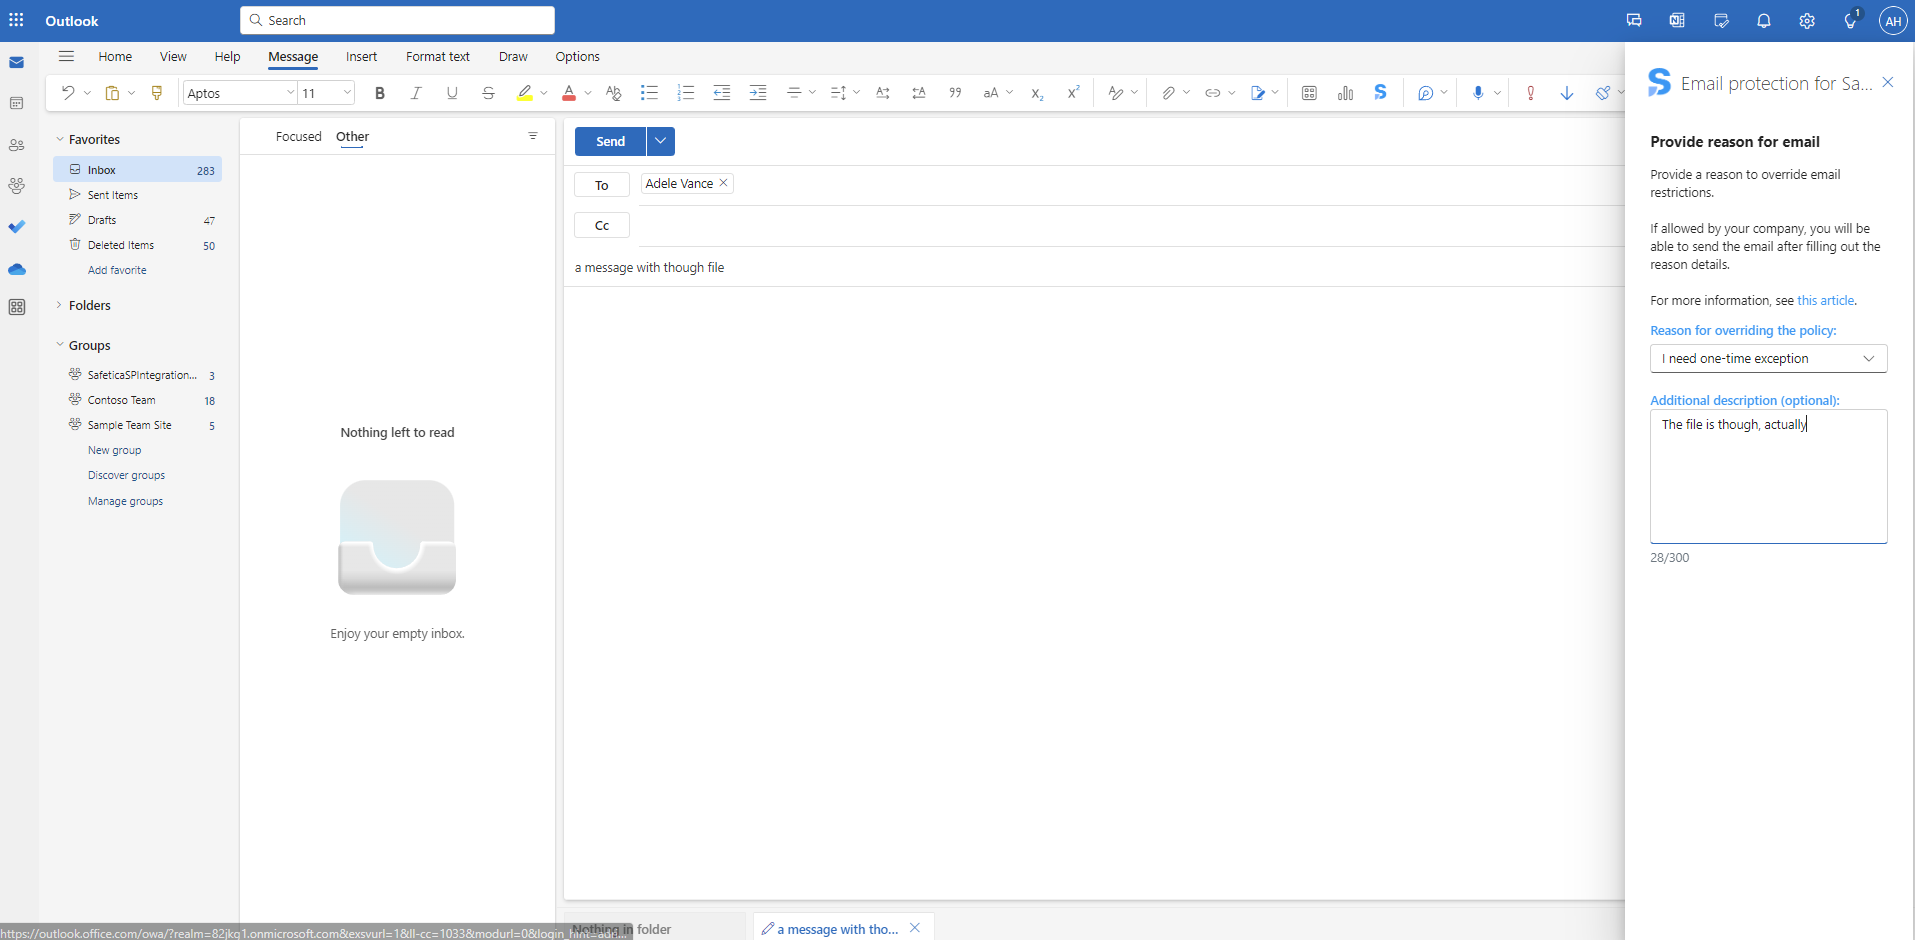
Task: Toggle Strikethrough formatting
Action: [x=488, y=93]
